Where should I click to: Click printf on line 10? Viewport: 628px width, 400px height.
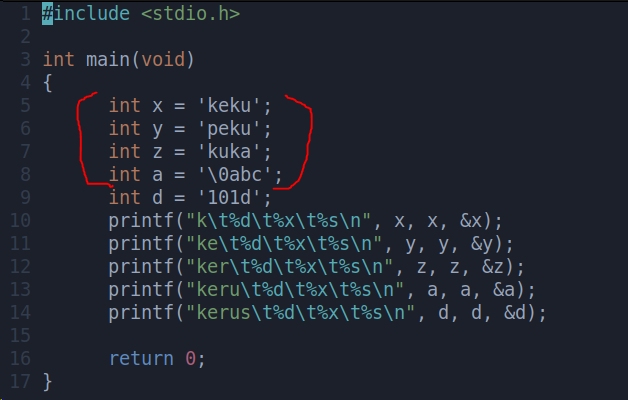(141, 221)
